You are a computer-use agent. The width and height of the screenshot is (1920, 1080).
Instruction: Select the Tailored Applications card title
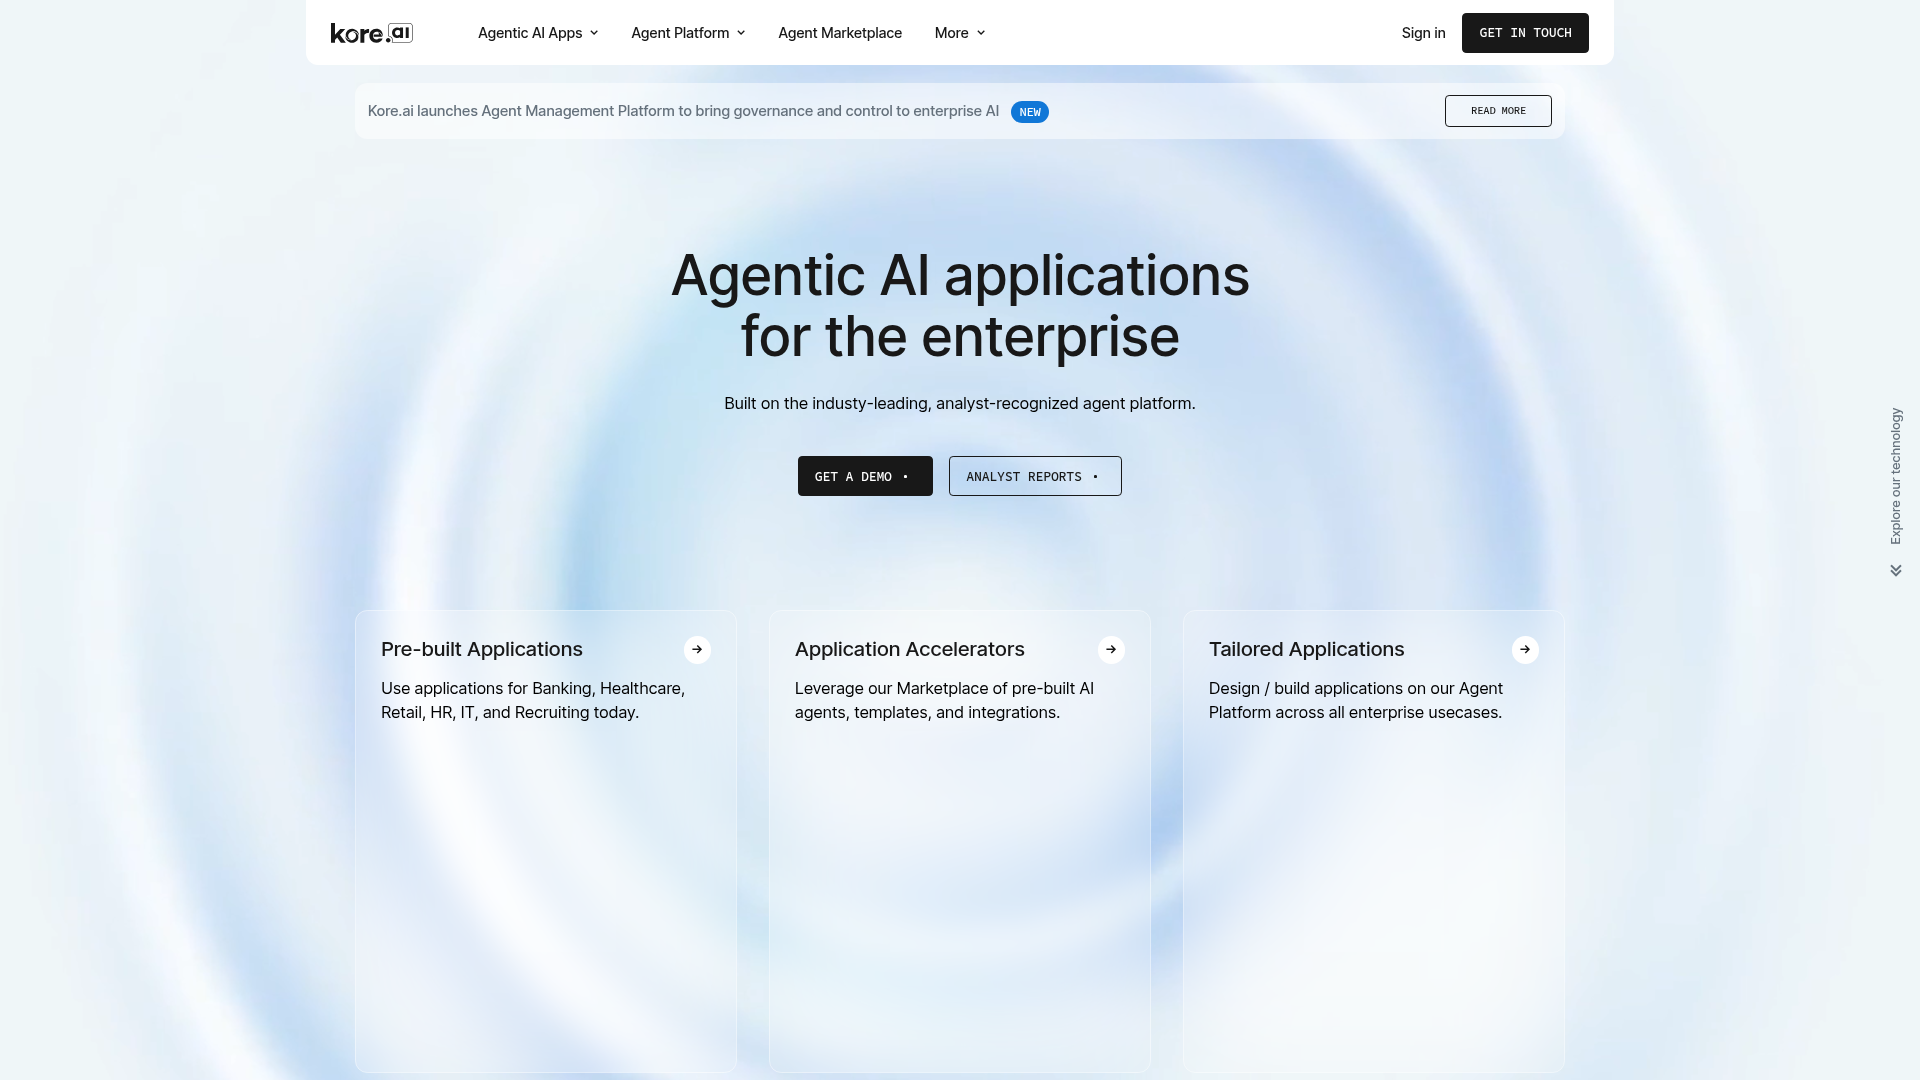[1306, 650]
